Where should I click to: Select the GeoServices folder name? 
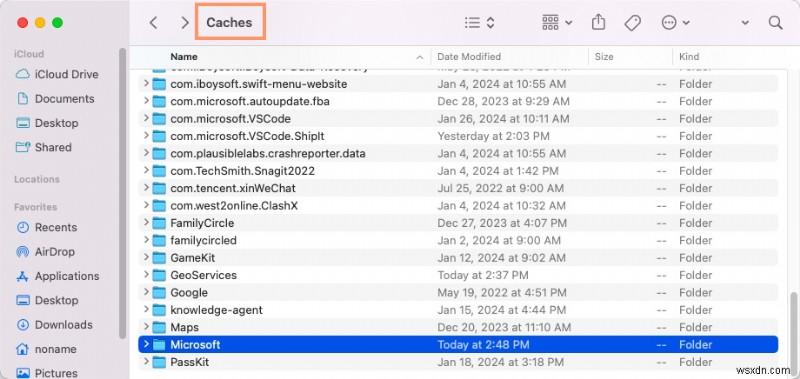pos(204,275)
